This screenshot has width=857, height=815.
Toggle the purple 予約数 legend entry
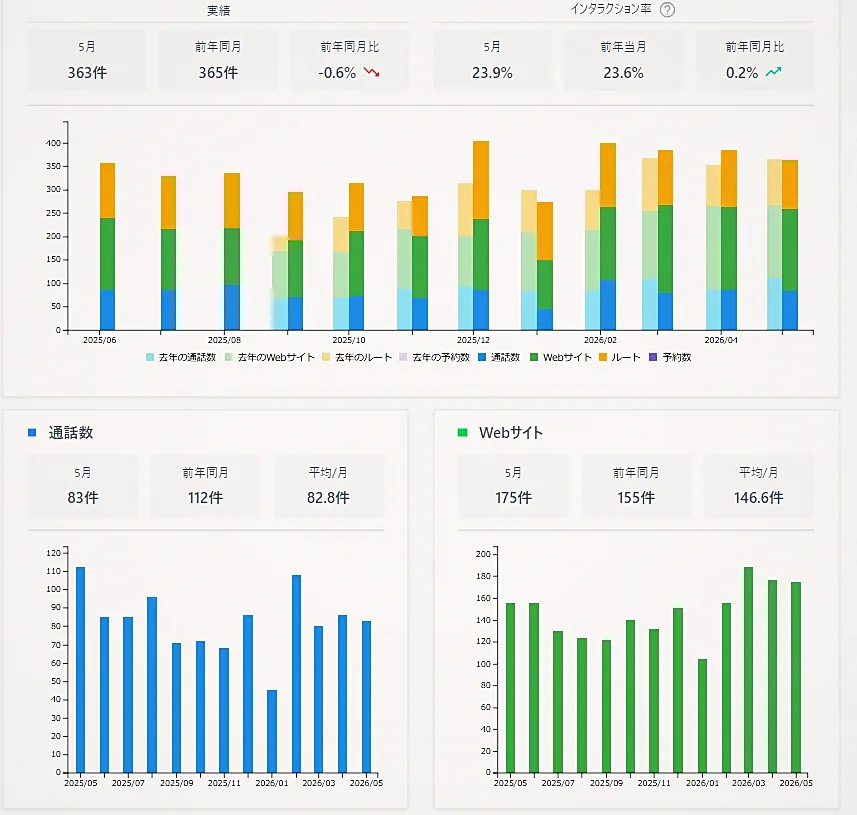670,357
